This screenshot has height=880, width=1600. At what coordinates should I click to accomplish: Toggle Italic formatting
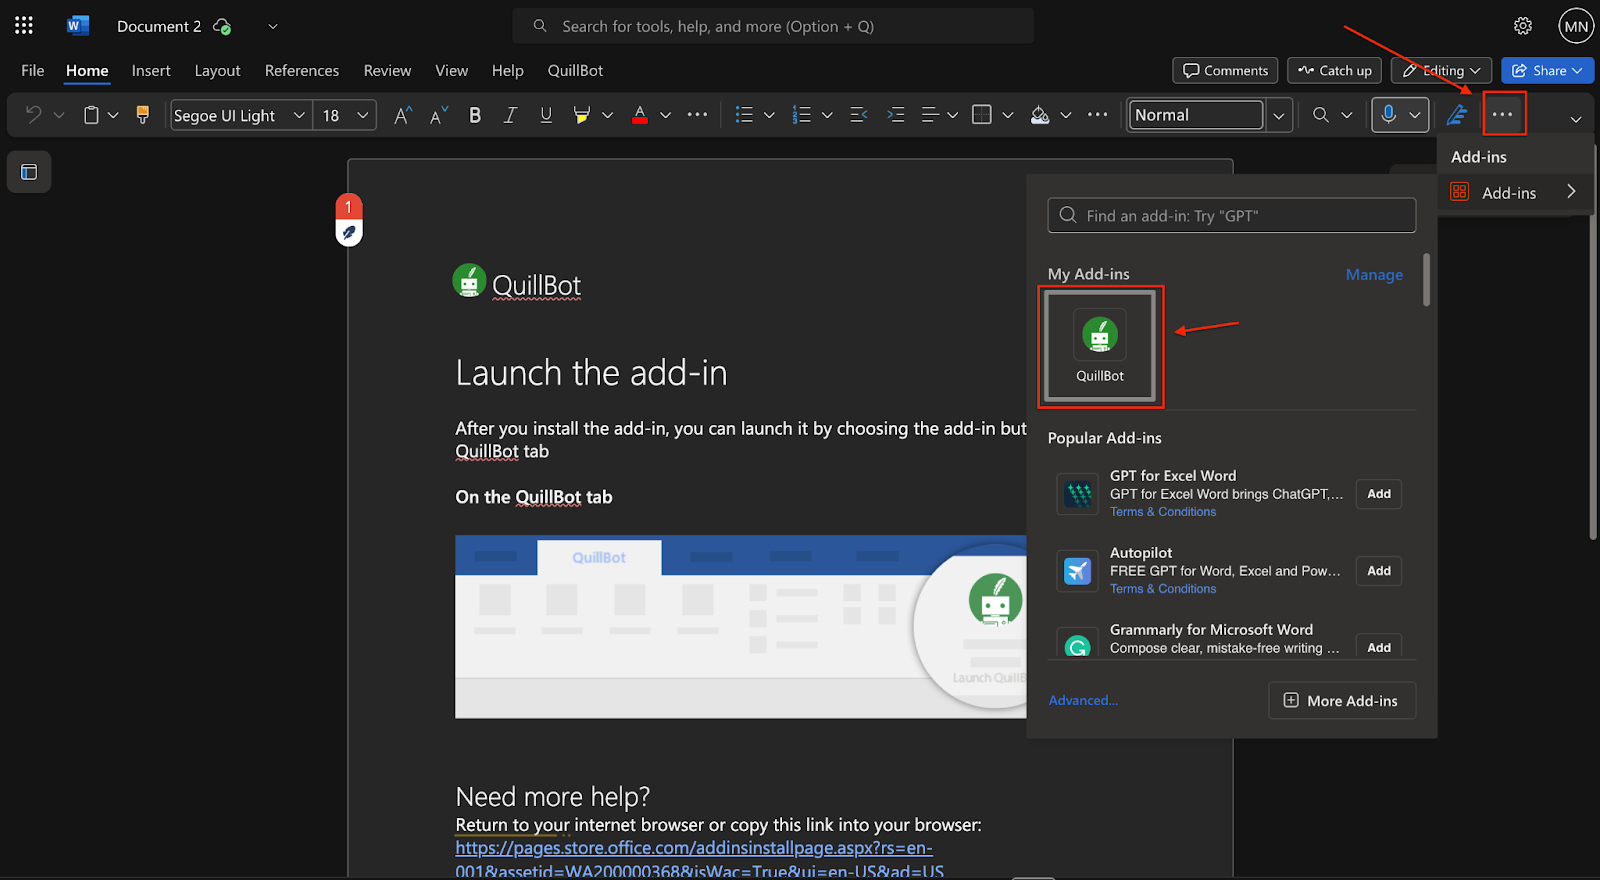click(x=510, y=115)
